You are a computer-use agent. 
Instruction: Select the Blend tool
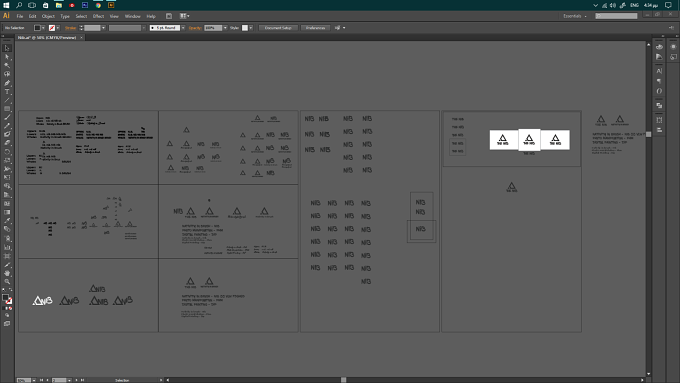pos(7,229)
